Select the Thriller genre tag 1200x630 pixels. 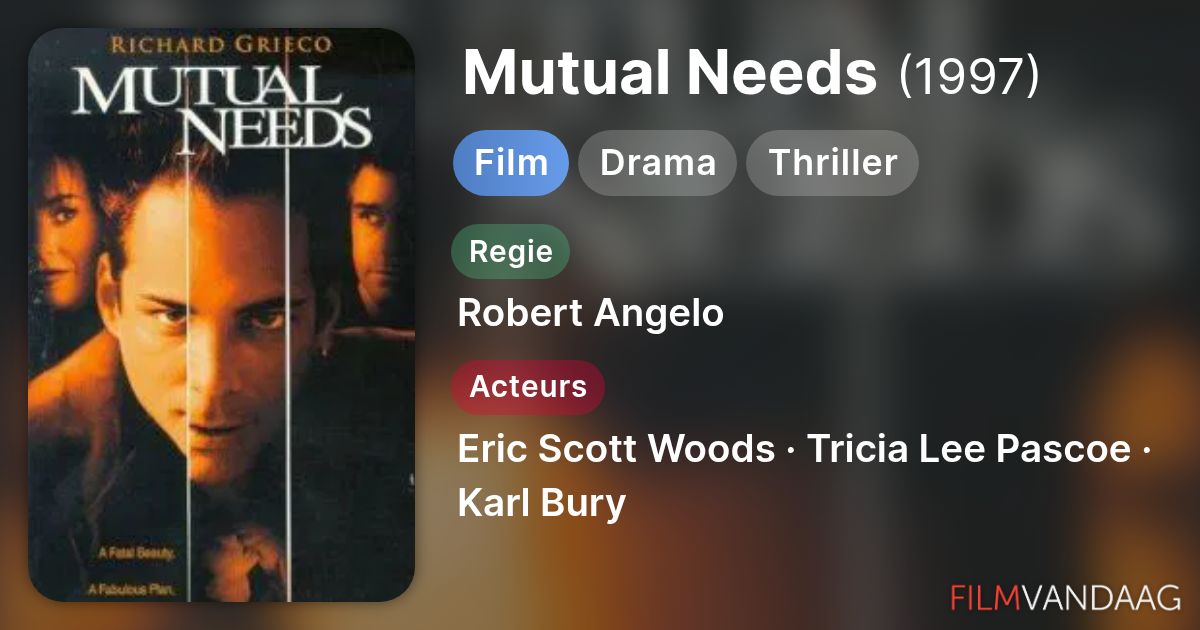click(832, 162)
